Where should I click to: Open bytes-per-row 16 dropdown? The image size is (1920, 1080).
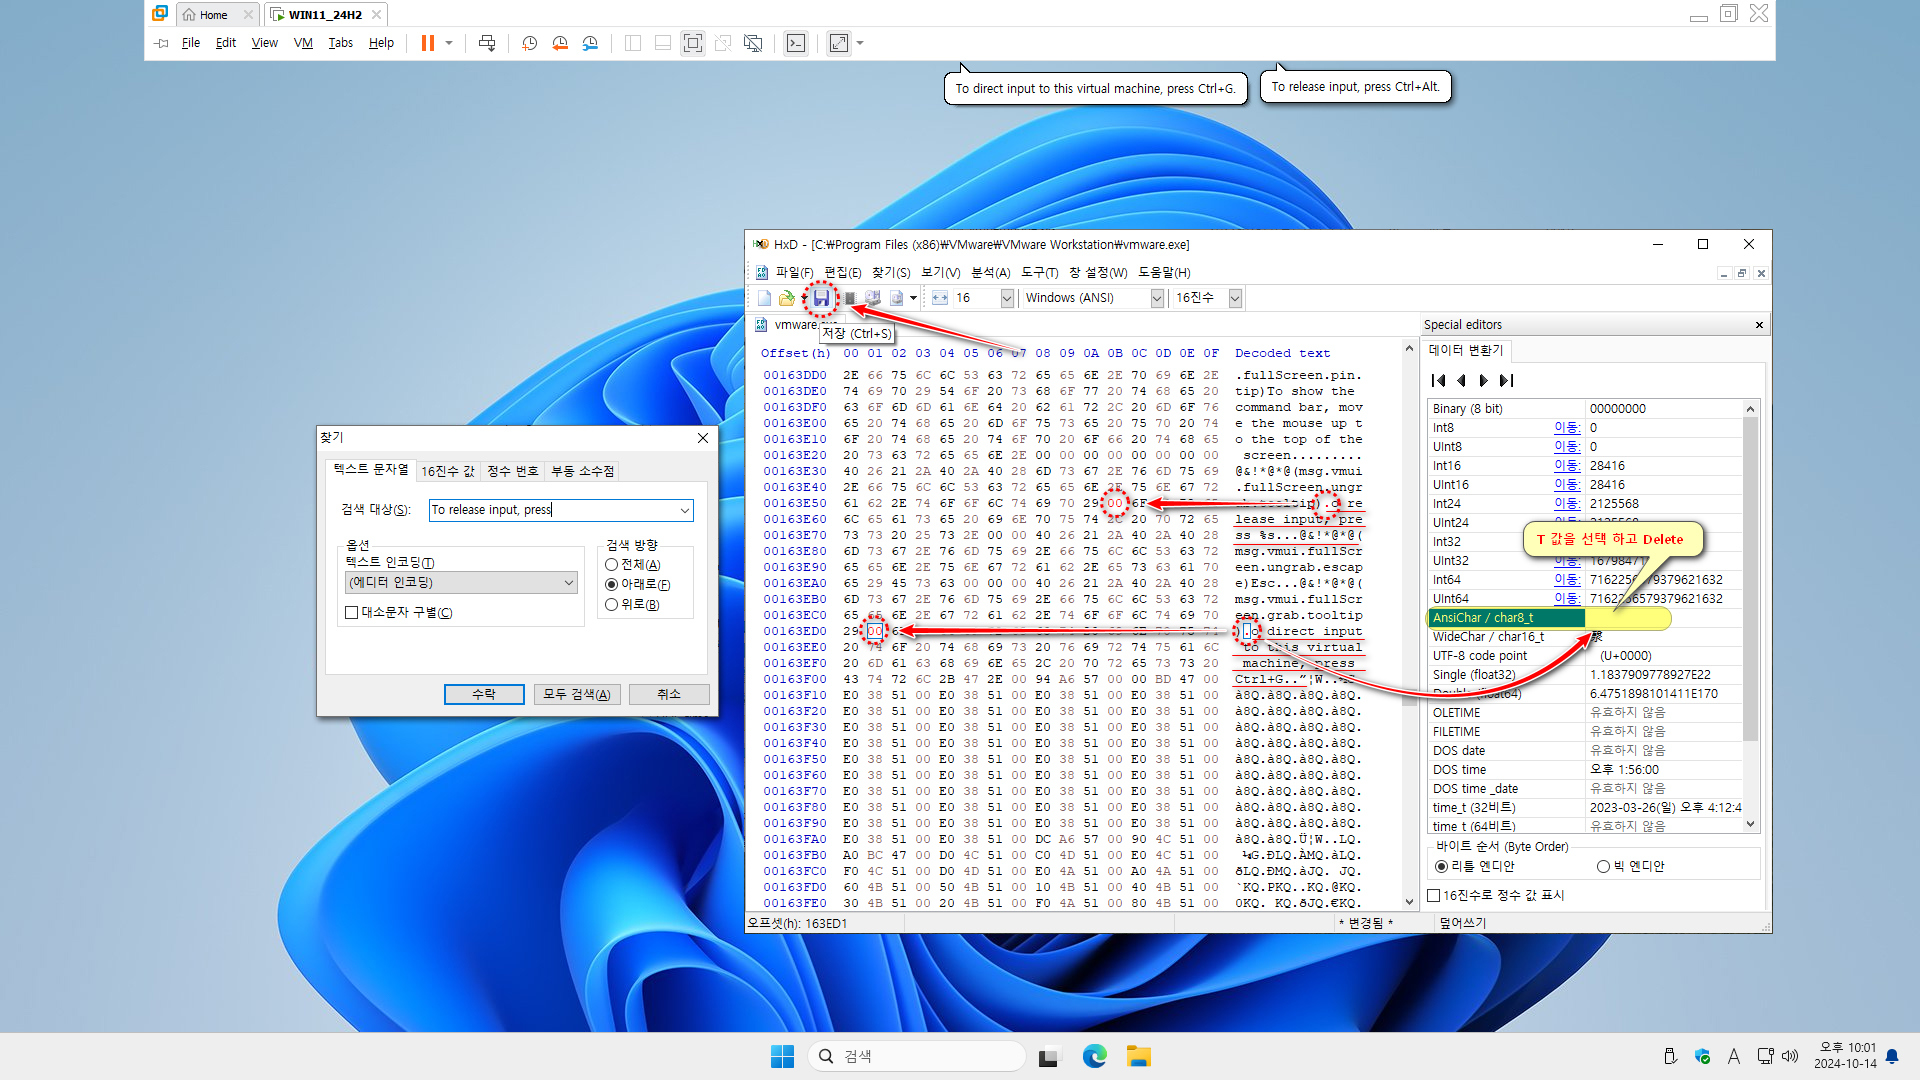pos(1007,298)
